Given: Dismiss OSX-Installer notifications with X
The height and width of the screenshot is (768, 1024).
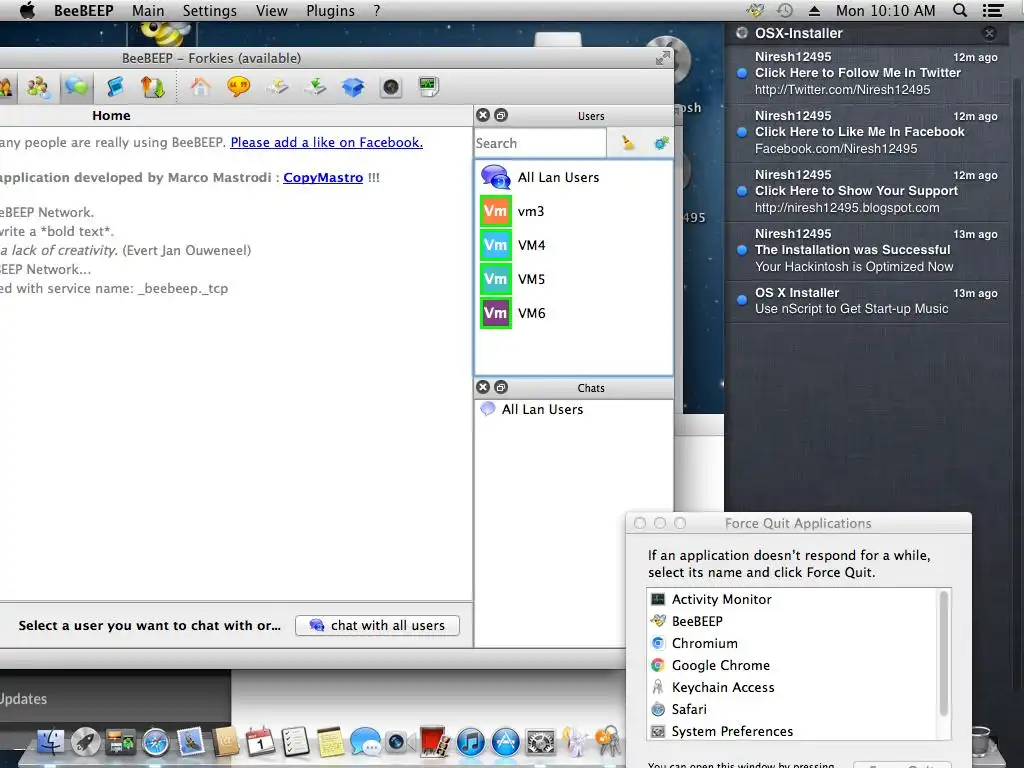Looking at the screenshot, I should coord(989,33).
